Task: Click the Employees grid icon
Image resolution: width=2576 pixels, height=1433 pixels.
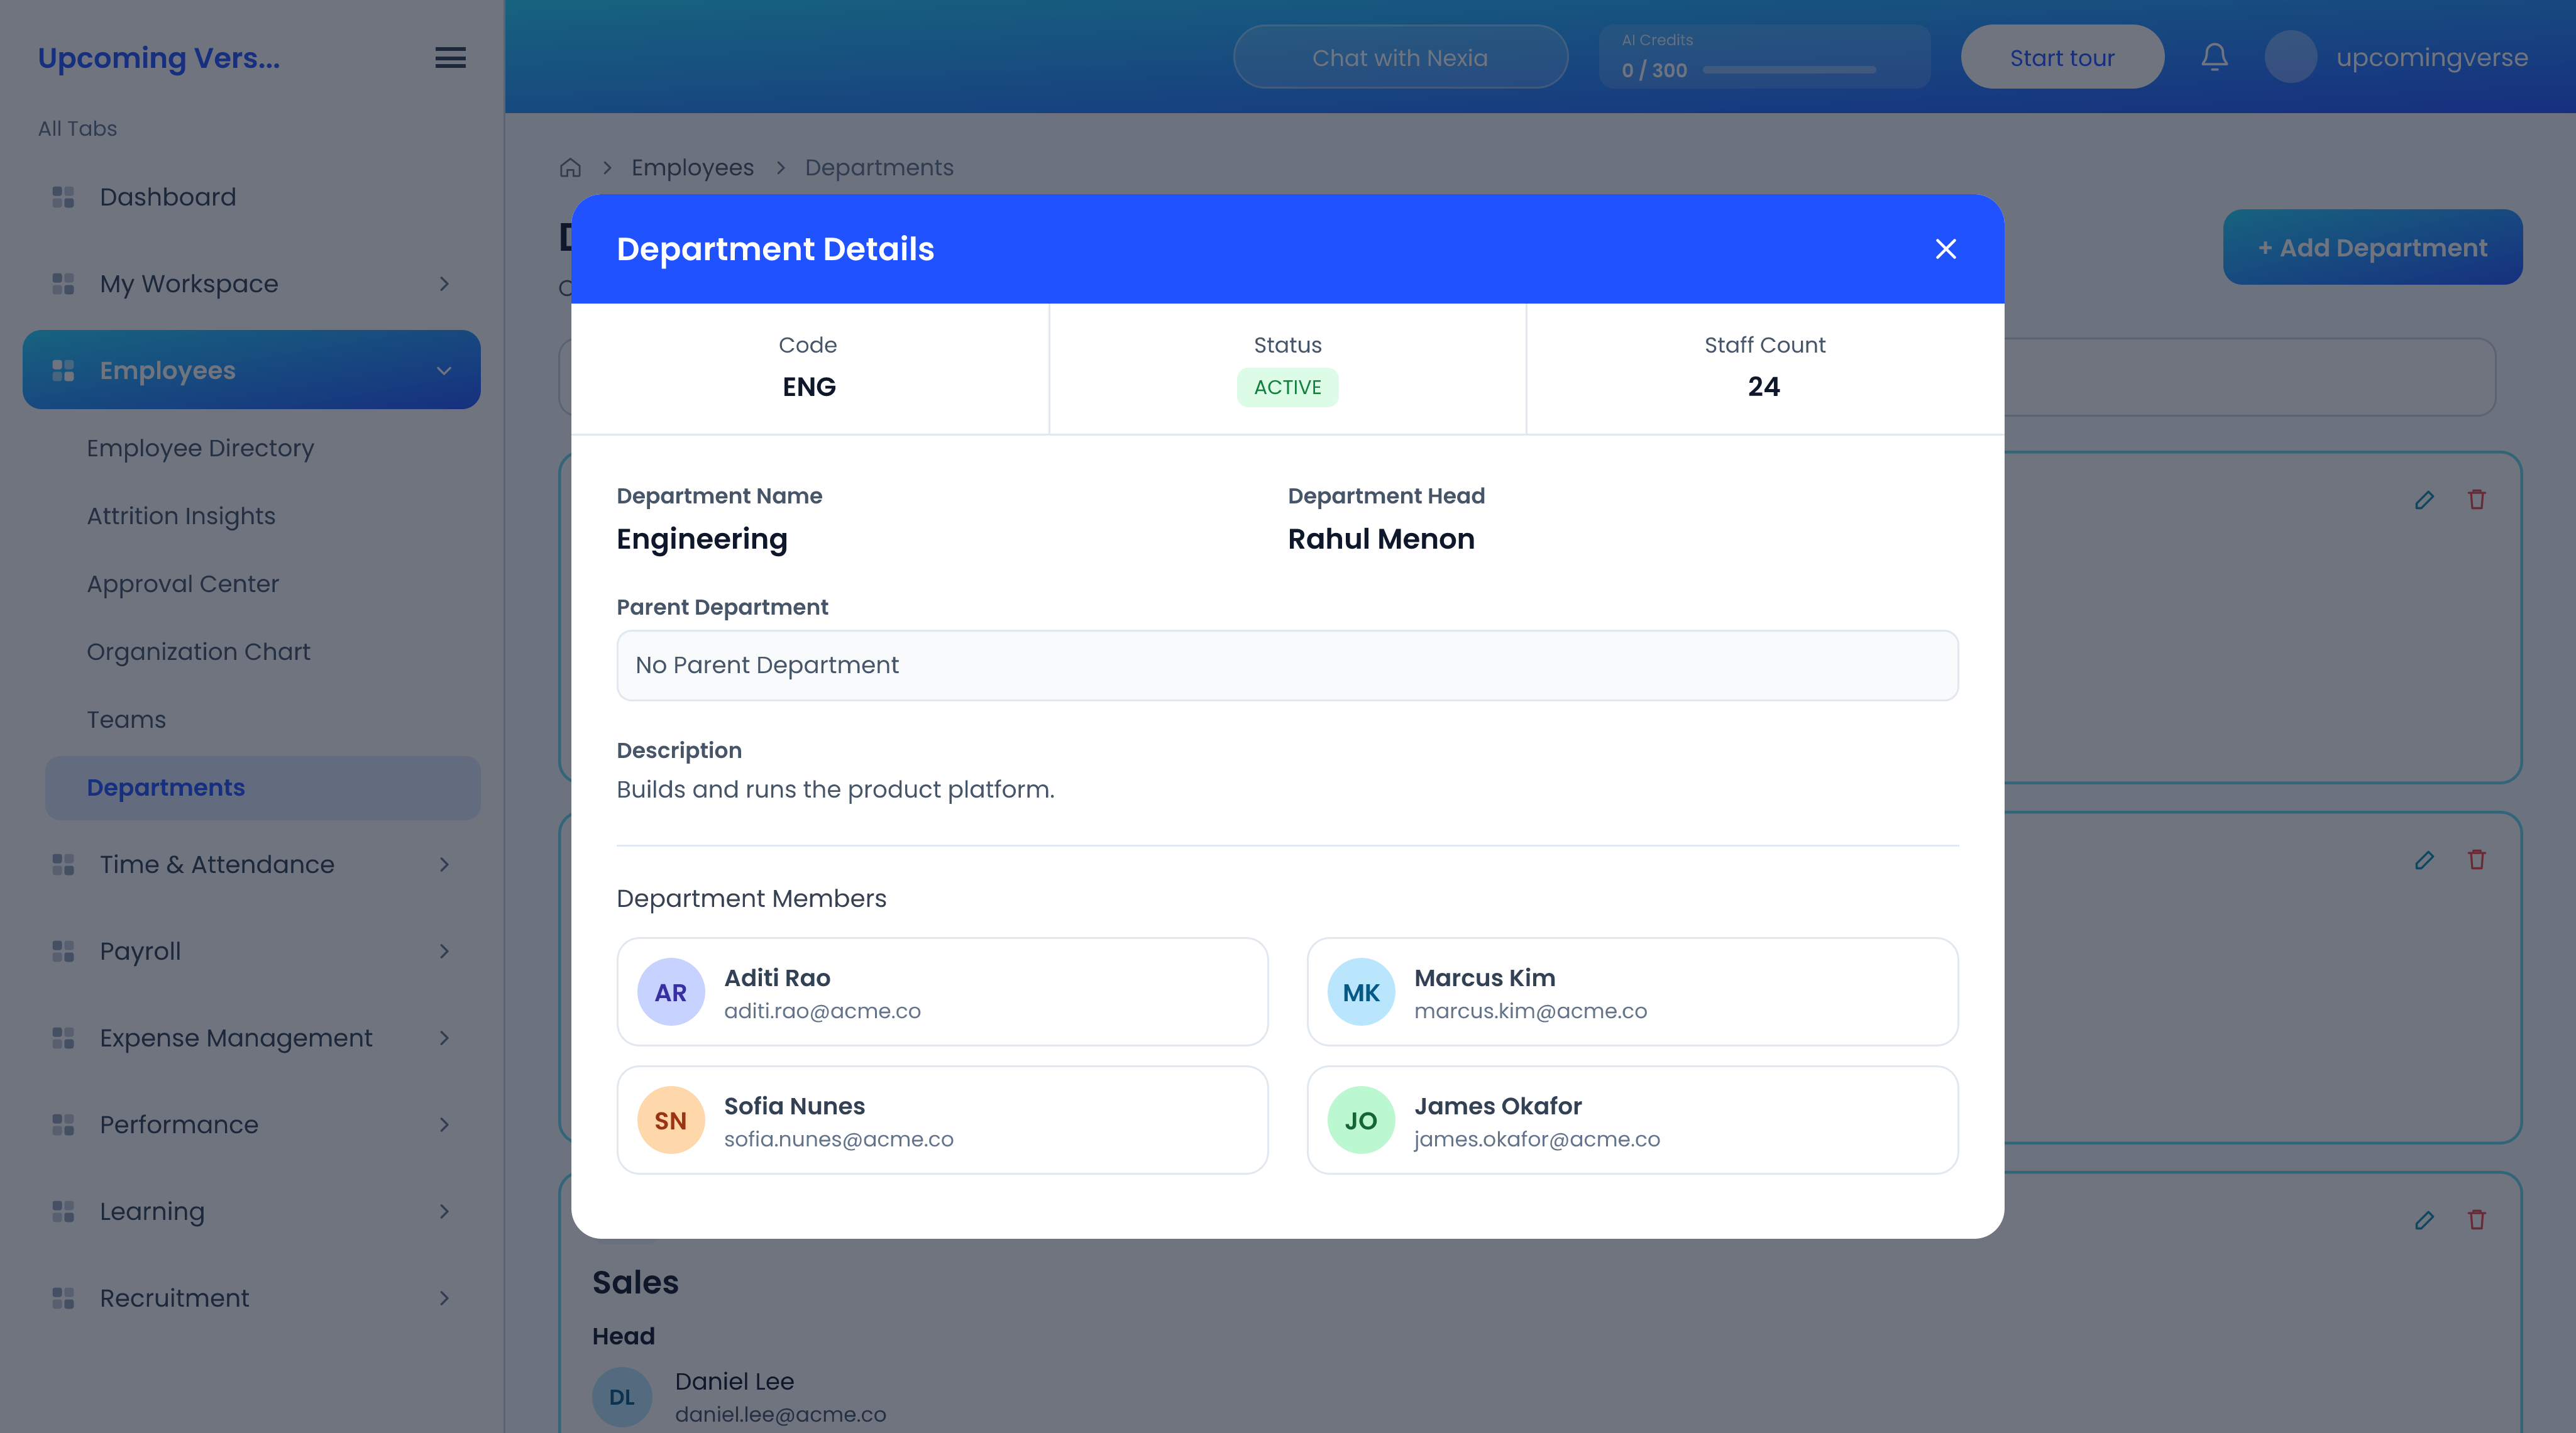Action: coord(63,371)
